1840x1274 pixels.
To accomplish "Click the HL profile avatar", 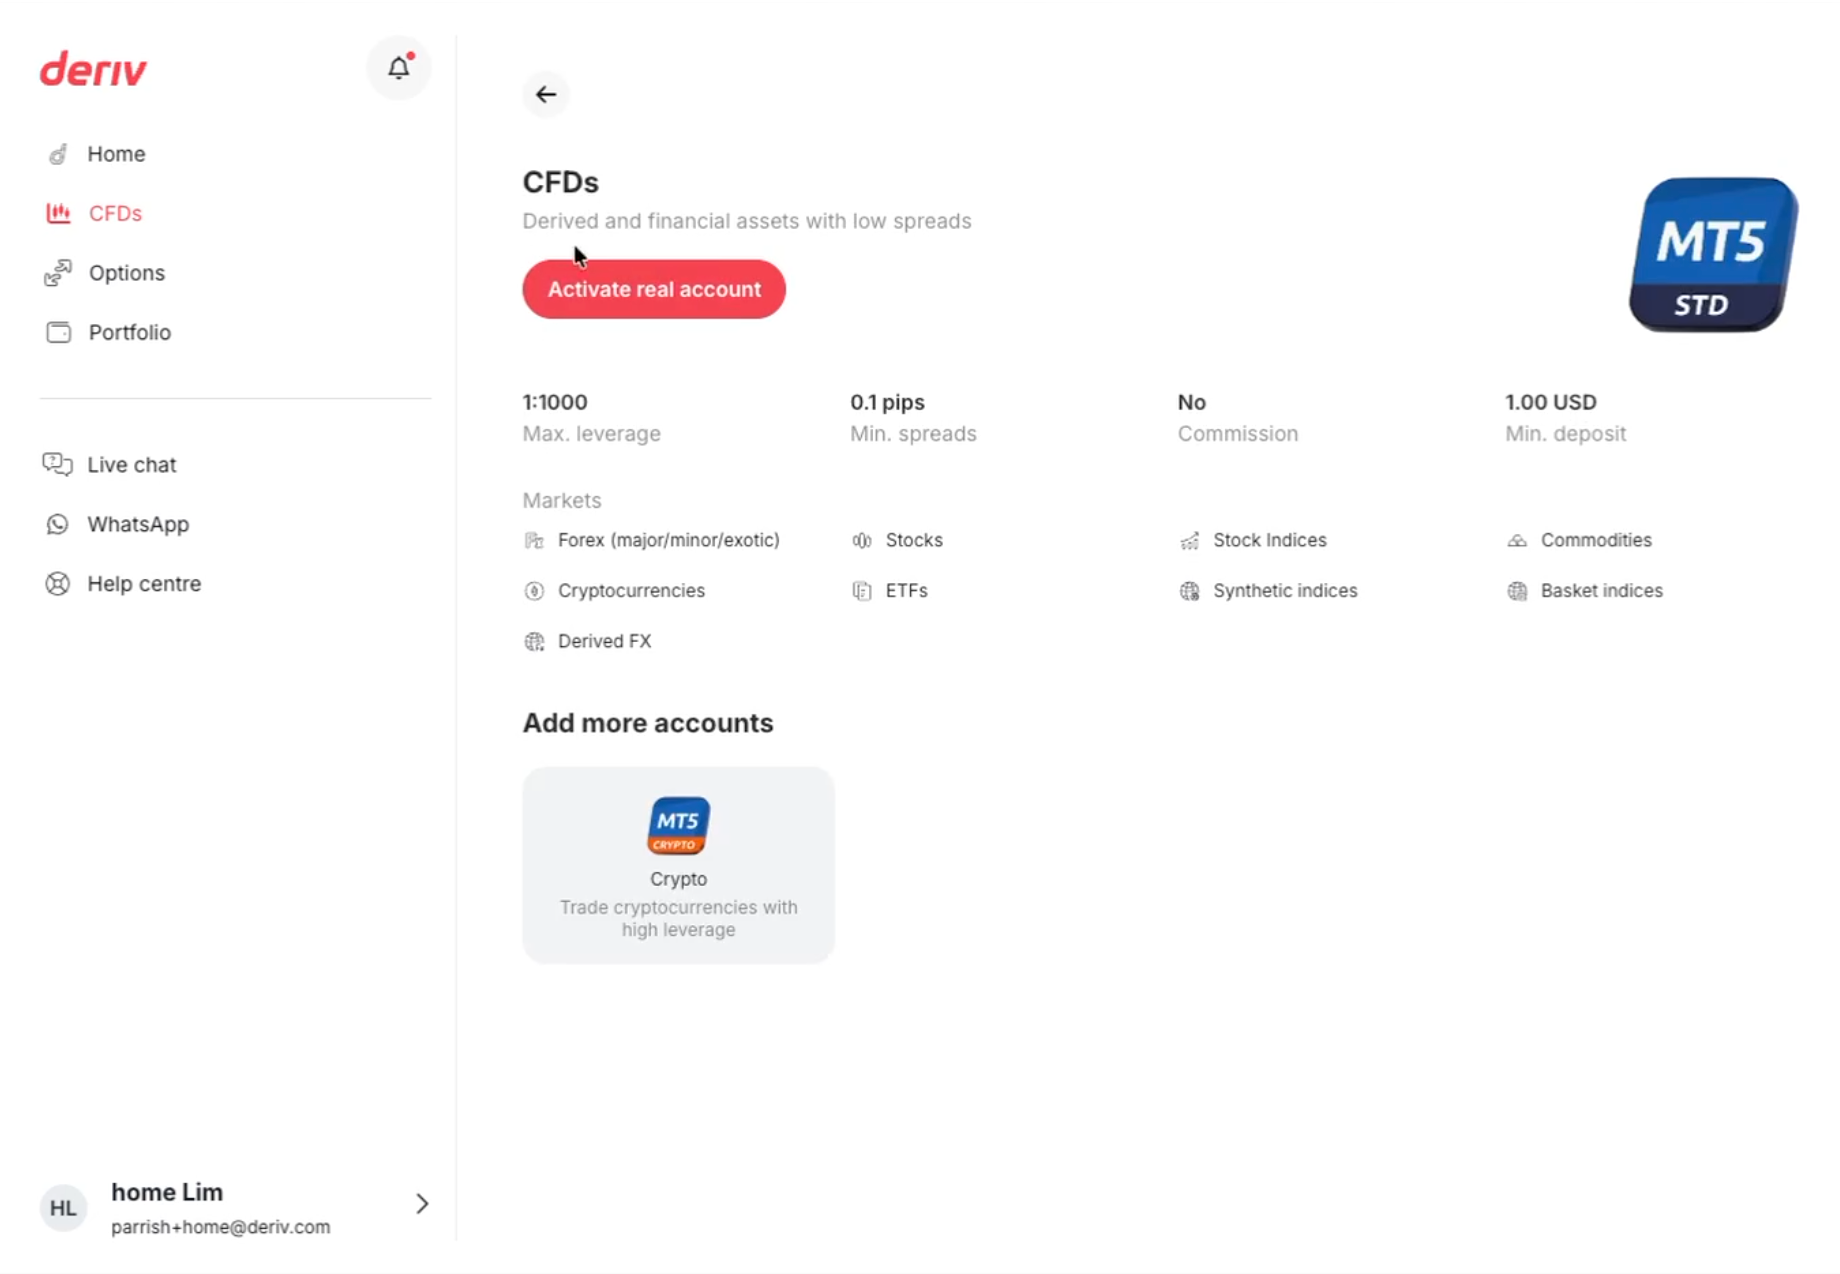I will tap(63, 1208).
